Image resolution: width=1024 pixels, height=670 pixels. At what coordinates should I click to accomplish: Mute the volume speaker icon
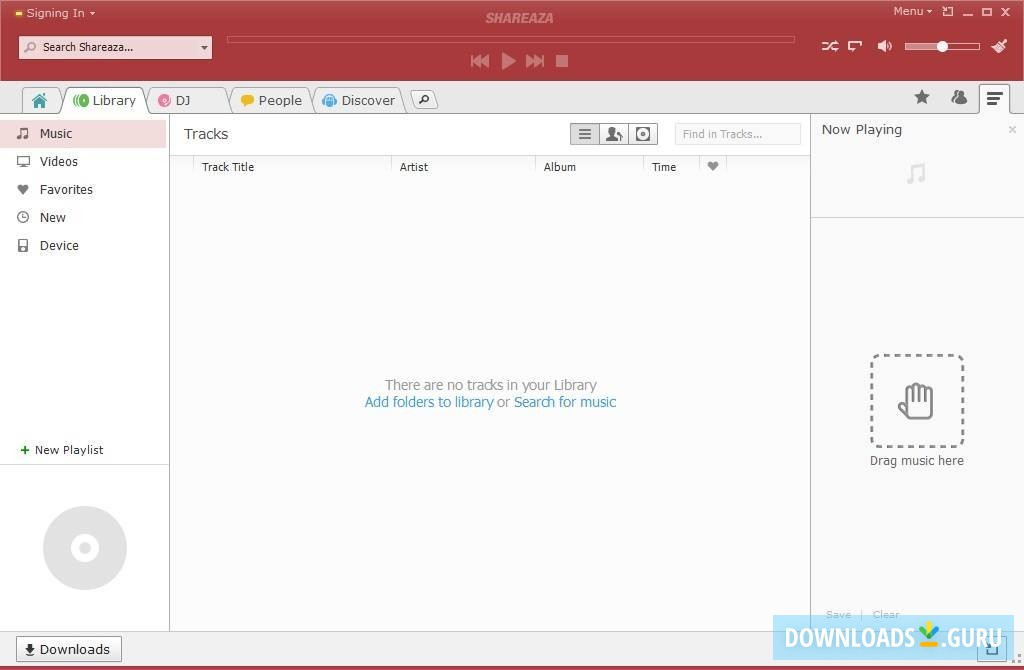click(884, 46)
